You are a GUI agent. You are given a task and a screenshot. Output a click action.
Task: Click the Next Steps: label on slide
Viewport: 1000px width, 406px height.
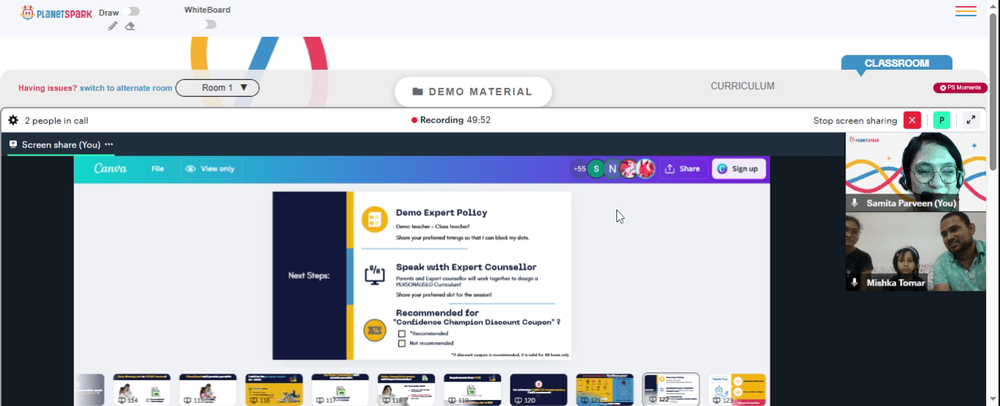tap(309, 276)
